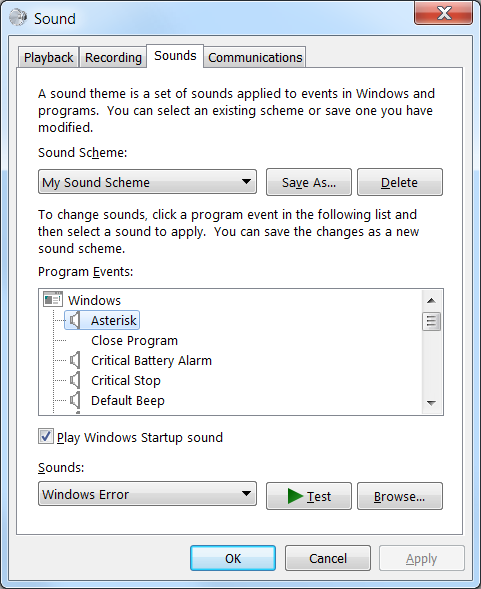Click the speaker icon beside Default Beep
The width and height of the screenshot is (481, 589).
(x=75, y=400)
